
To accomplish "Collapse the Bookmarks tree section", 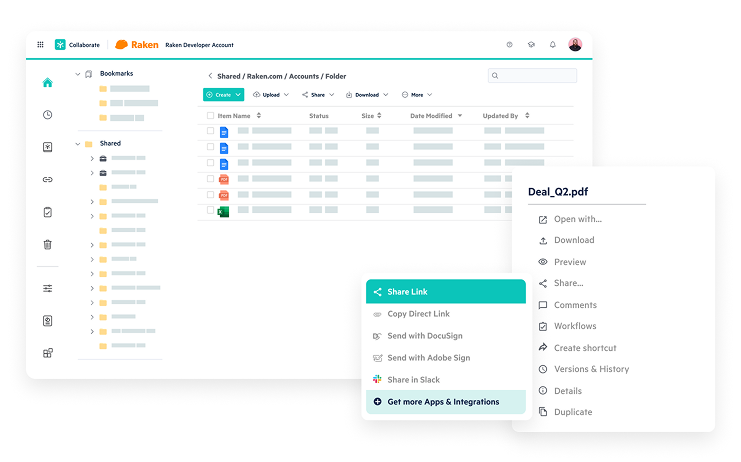I will pos(78,73).
